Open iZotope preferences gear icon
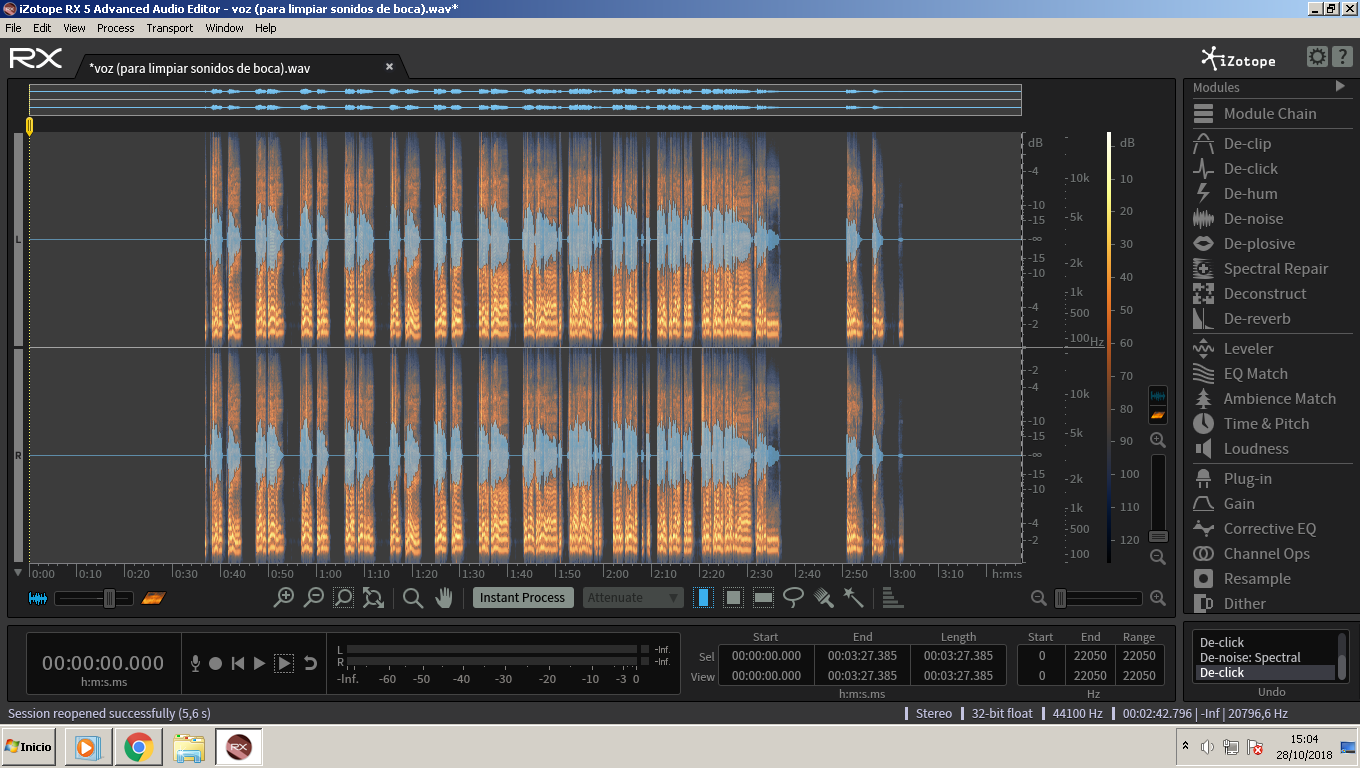Image resolution: width=1360 pixels, height=768 pixels. point(1317,57)
